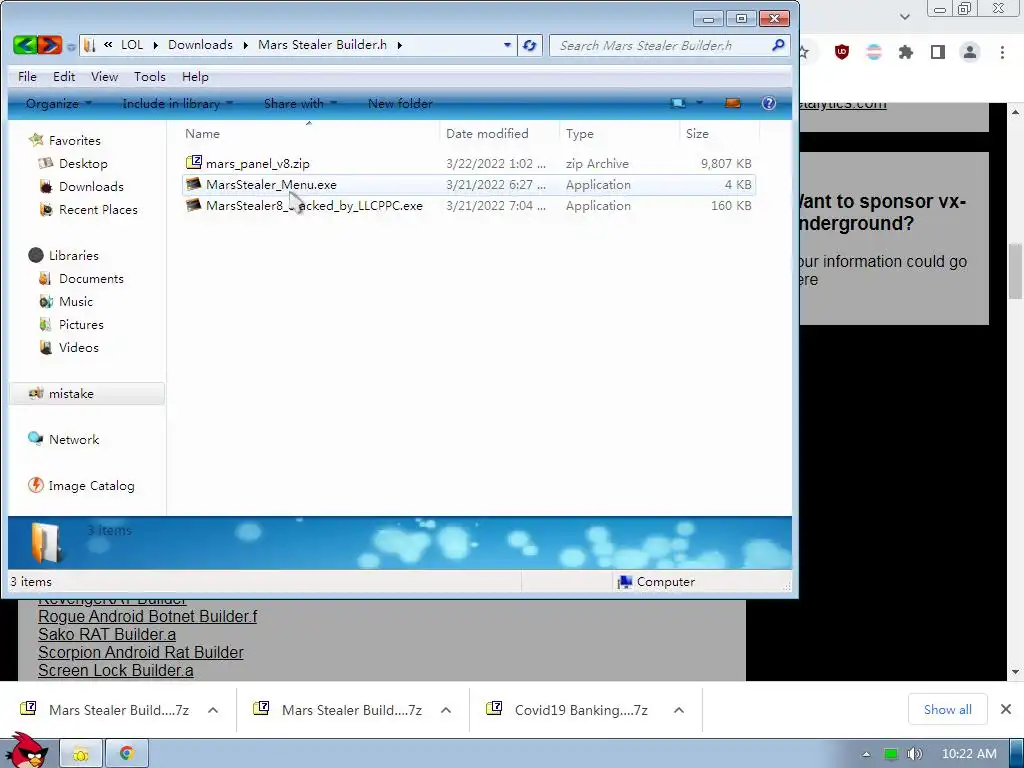Open Network in the navigation pane
1024x768 pixels.
[x=73, y=440]
